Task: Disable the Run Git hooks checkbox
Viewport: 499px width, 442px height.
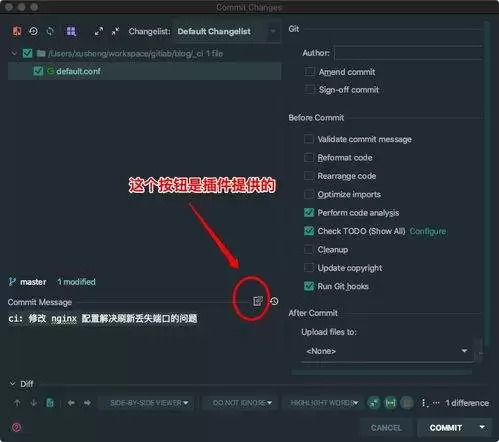Action: pos(309,286)
